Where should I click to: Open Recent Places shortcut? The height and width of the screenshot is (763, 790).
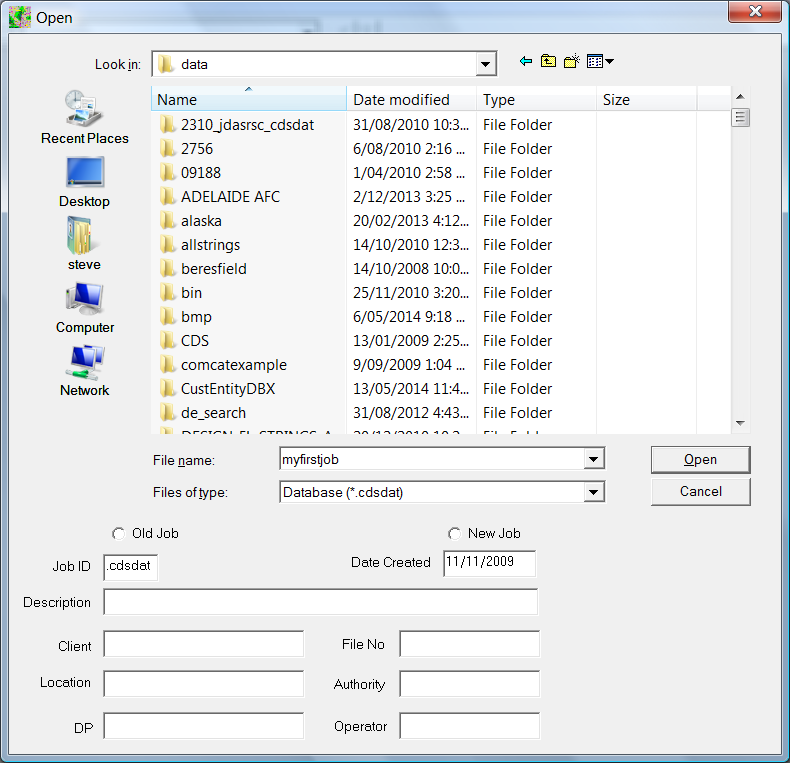[x=84, y=117]
